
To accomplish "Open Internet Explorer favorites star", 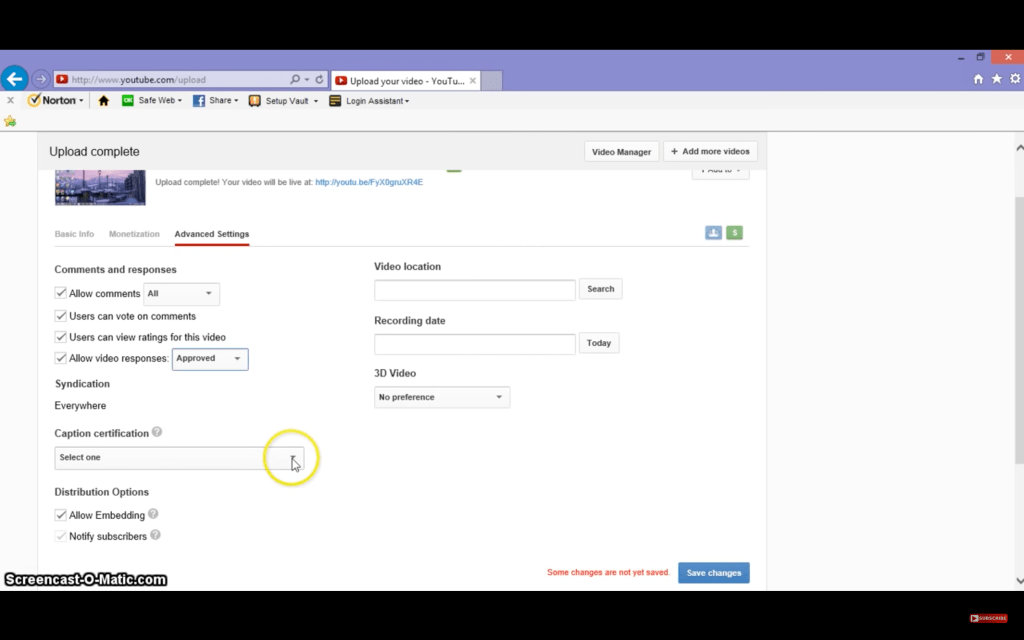I will 996,79.
